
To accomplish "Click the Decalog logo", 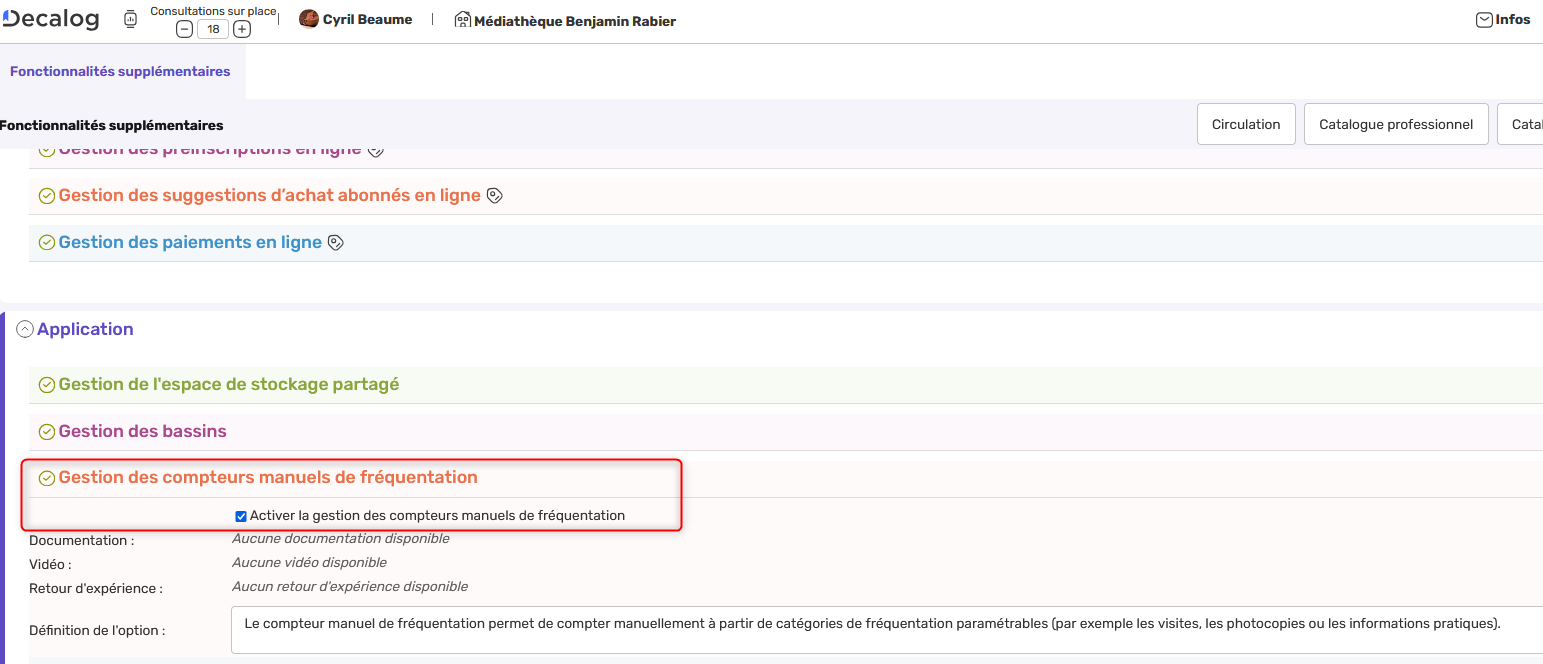I will tap(51, 19).
